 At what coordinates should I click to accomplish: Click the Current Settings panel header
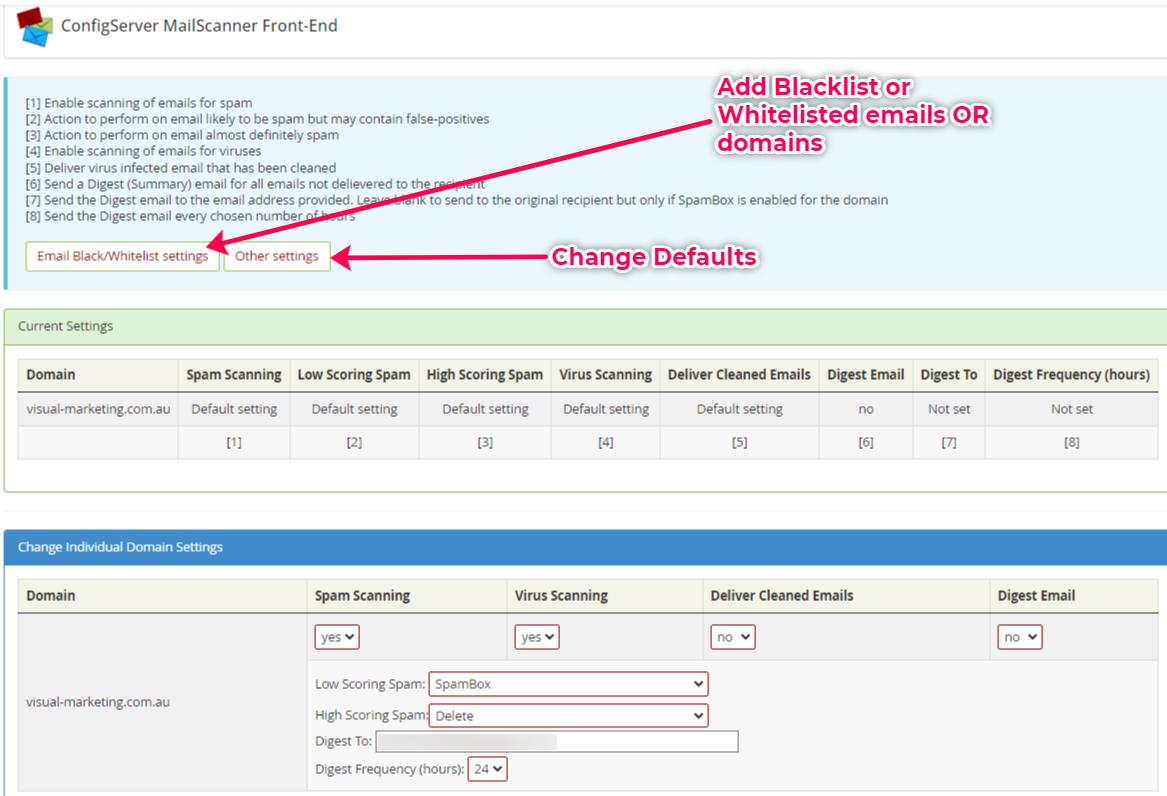coord(66,326)
